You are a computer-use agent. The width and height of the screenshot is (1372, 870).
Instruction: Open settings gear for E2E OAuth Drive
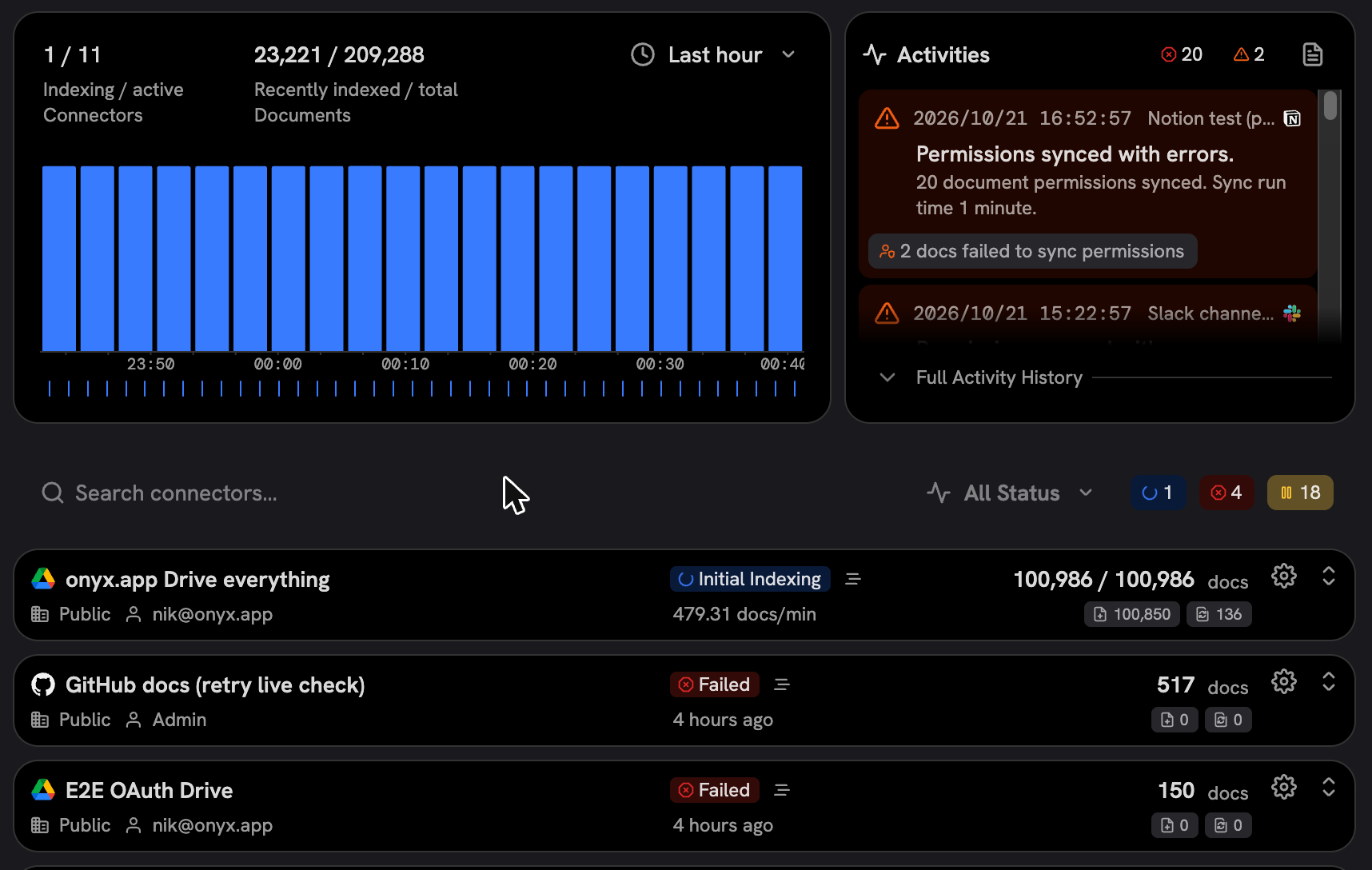pyautogui.click(x=1284, y=787)
